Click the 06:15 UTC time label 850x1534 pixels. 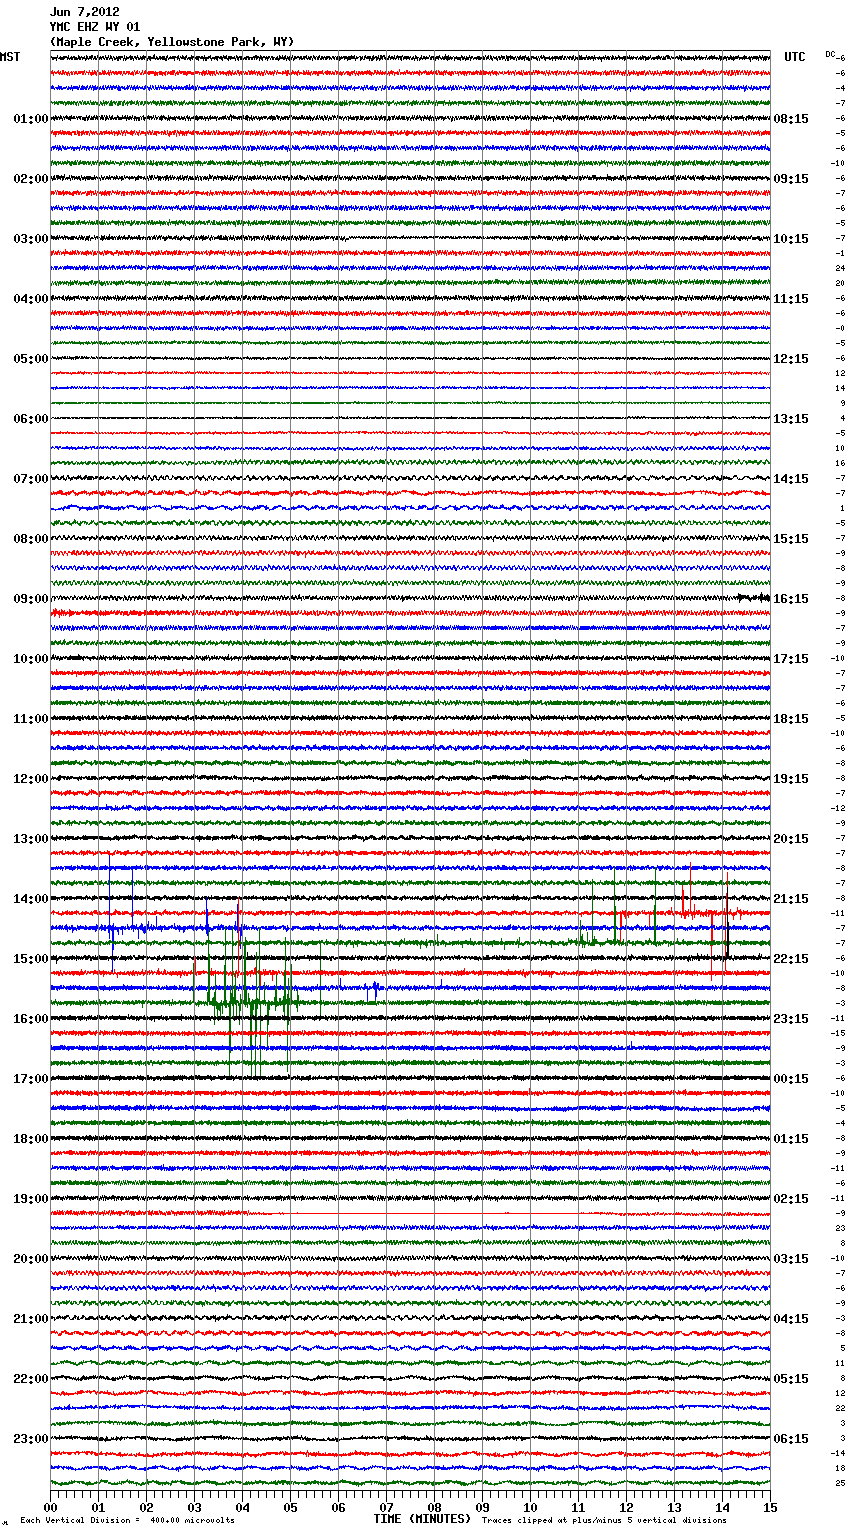coord(791,1439)
